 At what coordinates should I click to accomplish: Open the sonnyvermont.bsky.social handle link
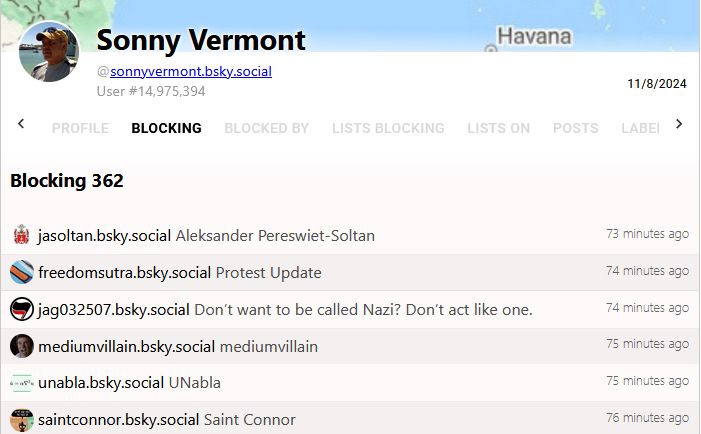190,72
